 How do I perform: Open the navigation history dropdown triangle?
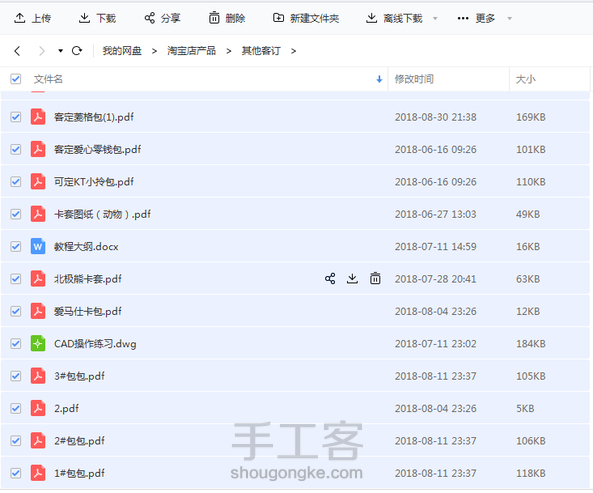click(x=60, y=51)
